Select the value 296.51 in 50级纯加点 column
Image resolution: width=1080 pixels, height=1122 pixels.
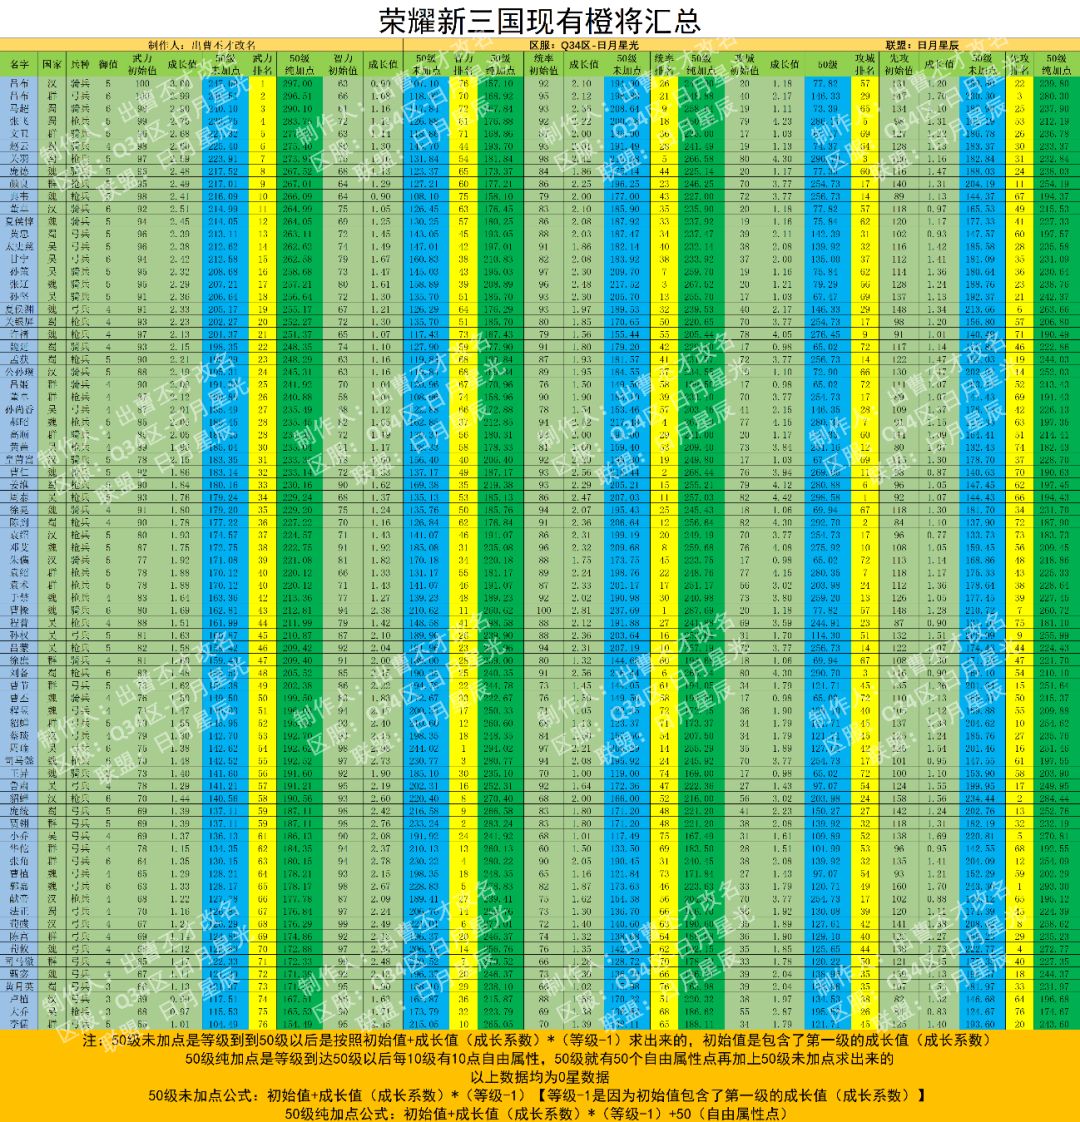(x=300, y=97)
